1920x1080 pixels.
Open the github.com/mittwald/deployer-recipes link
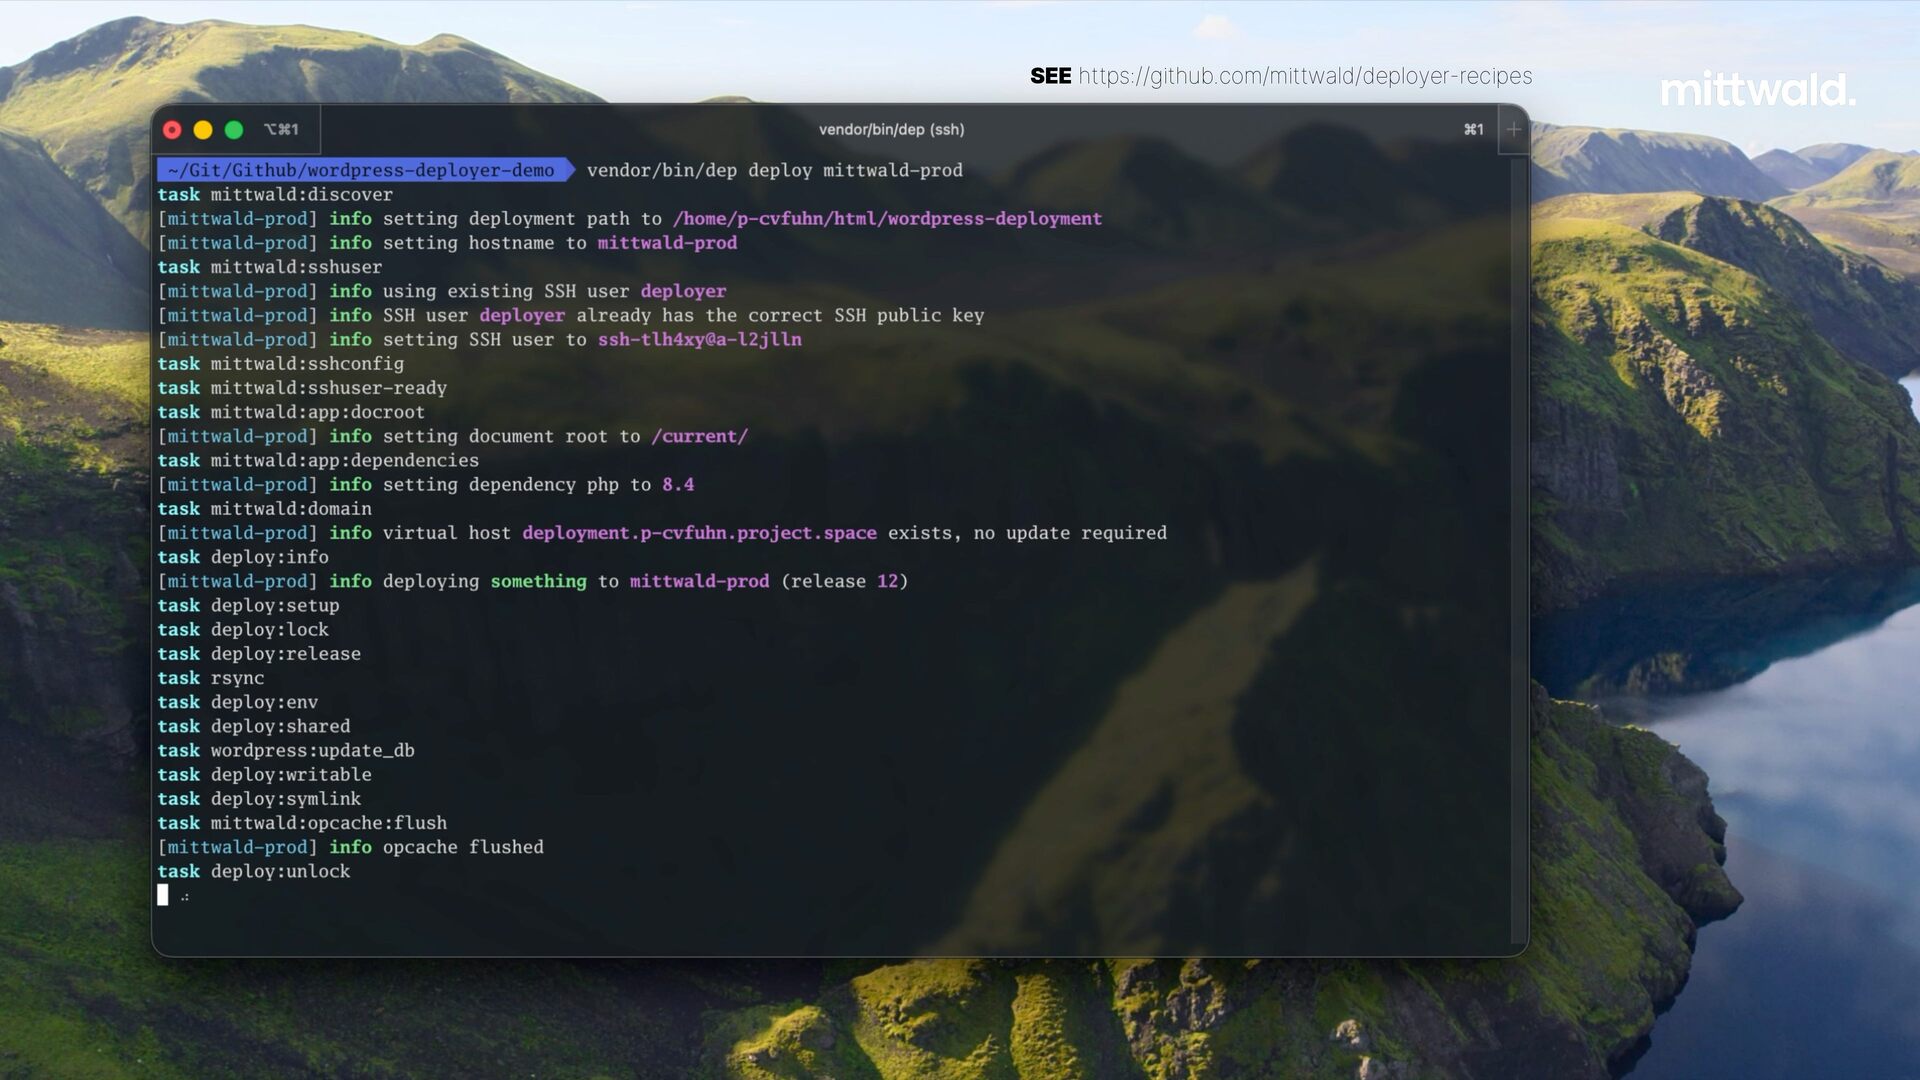point(1304,76)
